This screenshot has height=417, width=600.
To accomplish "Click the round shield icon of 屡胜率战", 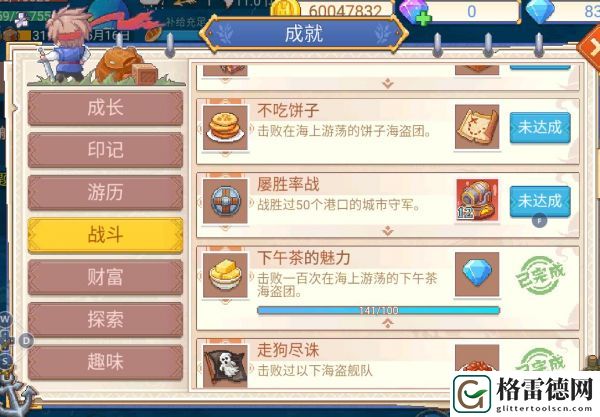I will [225, 201].
